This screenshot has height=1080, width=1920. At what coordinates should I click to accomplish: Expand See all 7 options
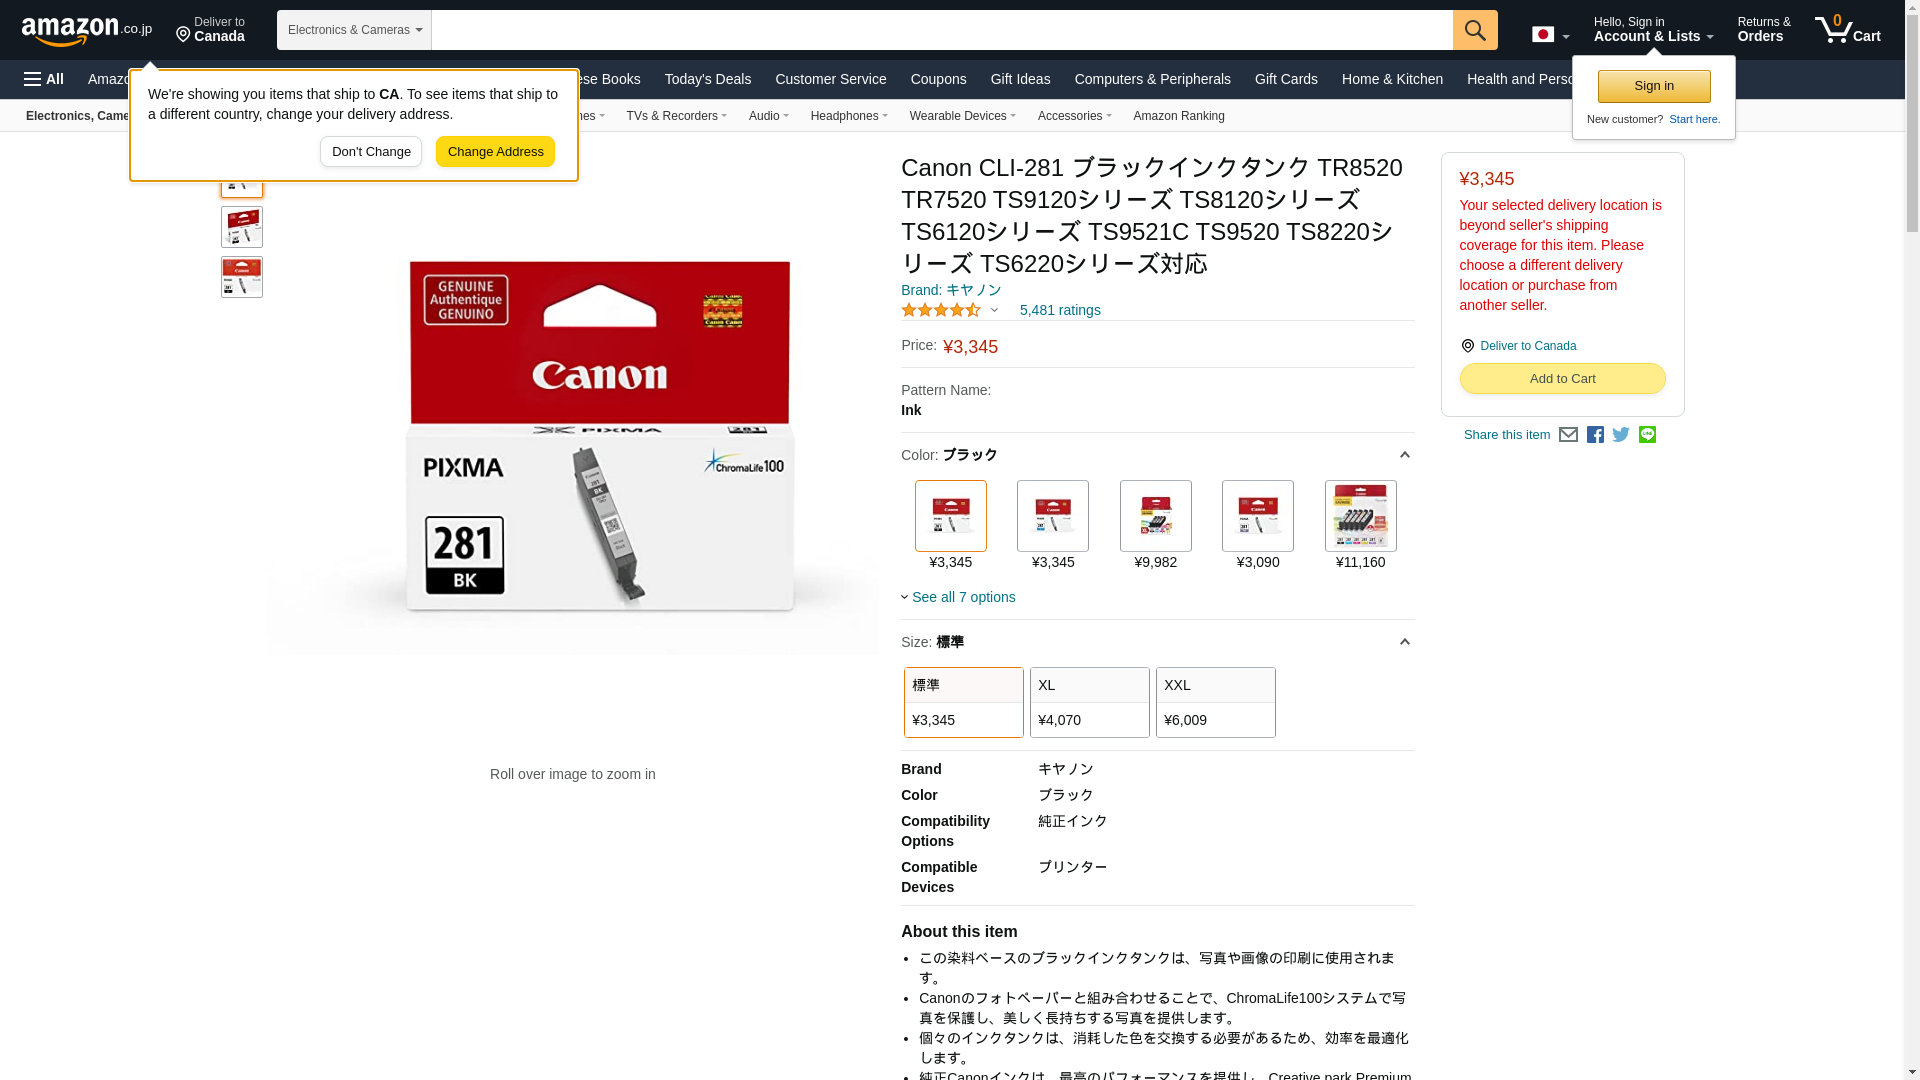pyautogui.click(x=962, y=597)
